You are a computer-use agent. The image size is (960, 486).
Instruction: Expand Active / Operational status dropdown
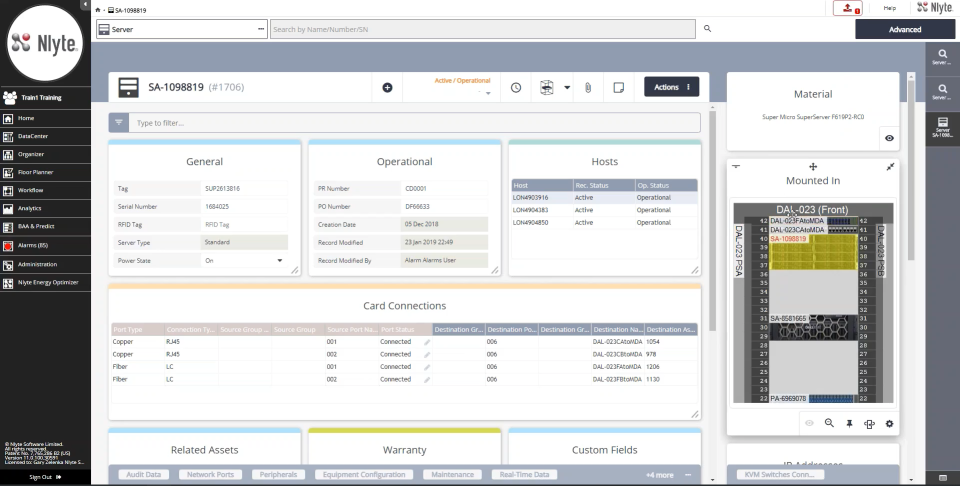coord(488,94)
